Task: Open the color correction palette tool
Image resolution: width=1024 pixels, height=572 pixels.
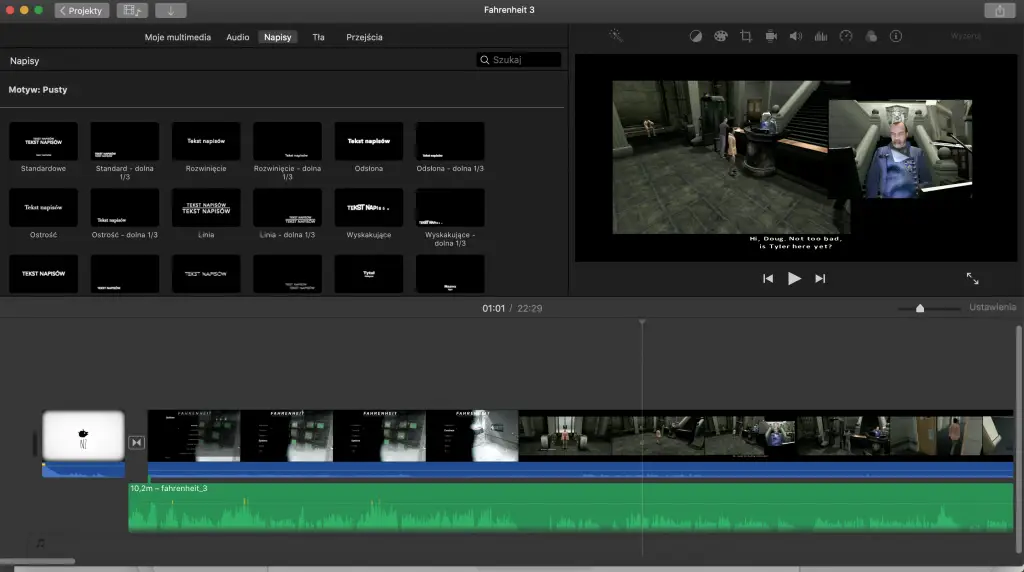Action: click(720, 37)
